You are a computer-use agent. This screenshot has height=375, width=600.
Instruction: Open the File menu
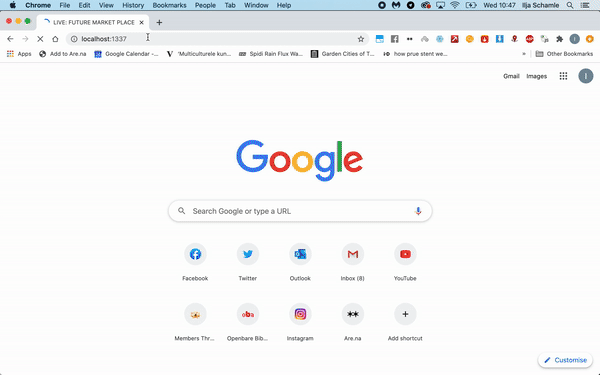tap(65, 5)
